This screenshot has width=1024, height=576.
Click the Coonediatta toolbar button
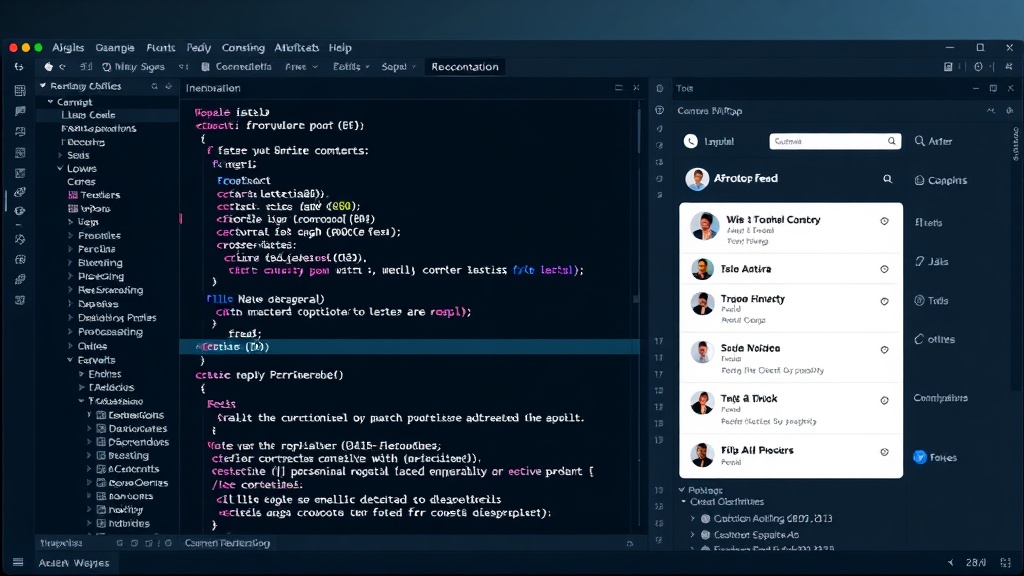pos(236,67)
